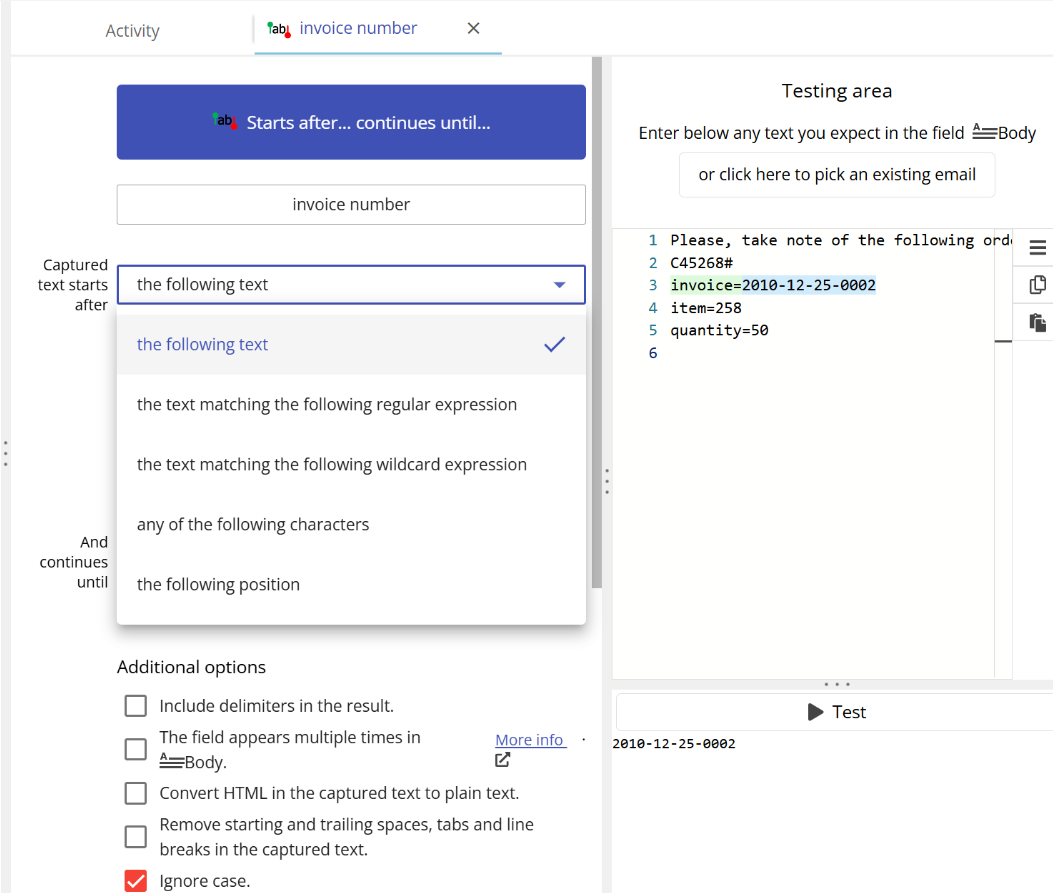Check The field appears multiple times option
The width and height of the screenshot is (1053, 893).
(x=136, y=749)
